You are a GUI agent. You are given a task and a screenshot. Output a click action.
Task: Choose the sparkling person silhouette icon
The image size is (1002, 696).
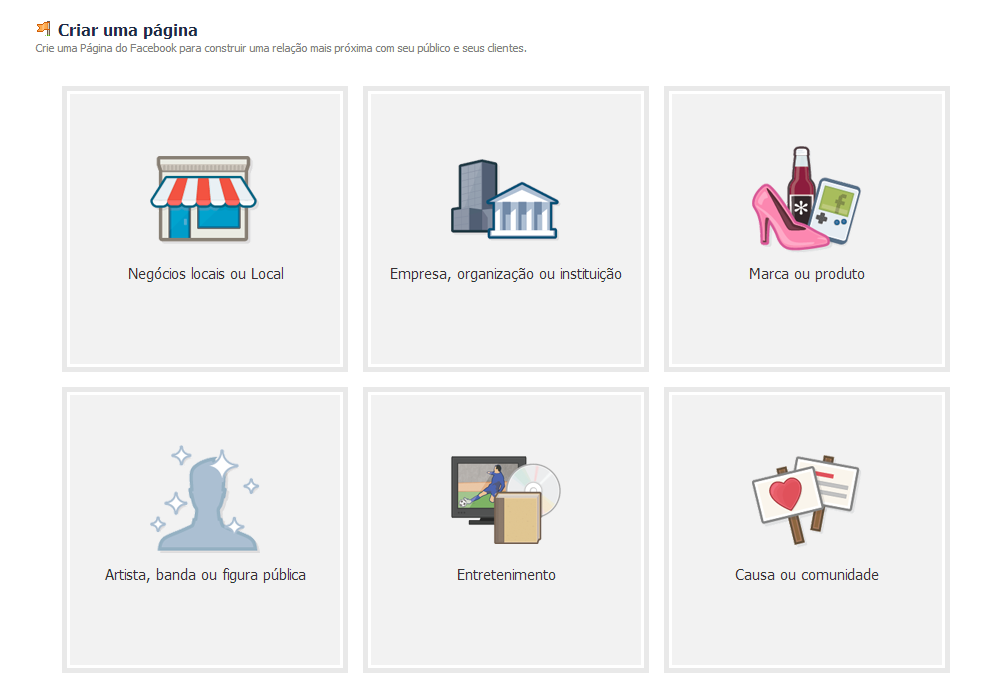(x=205, y=499)
